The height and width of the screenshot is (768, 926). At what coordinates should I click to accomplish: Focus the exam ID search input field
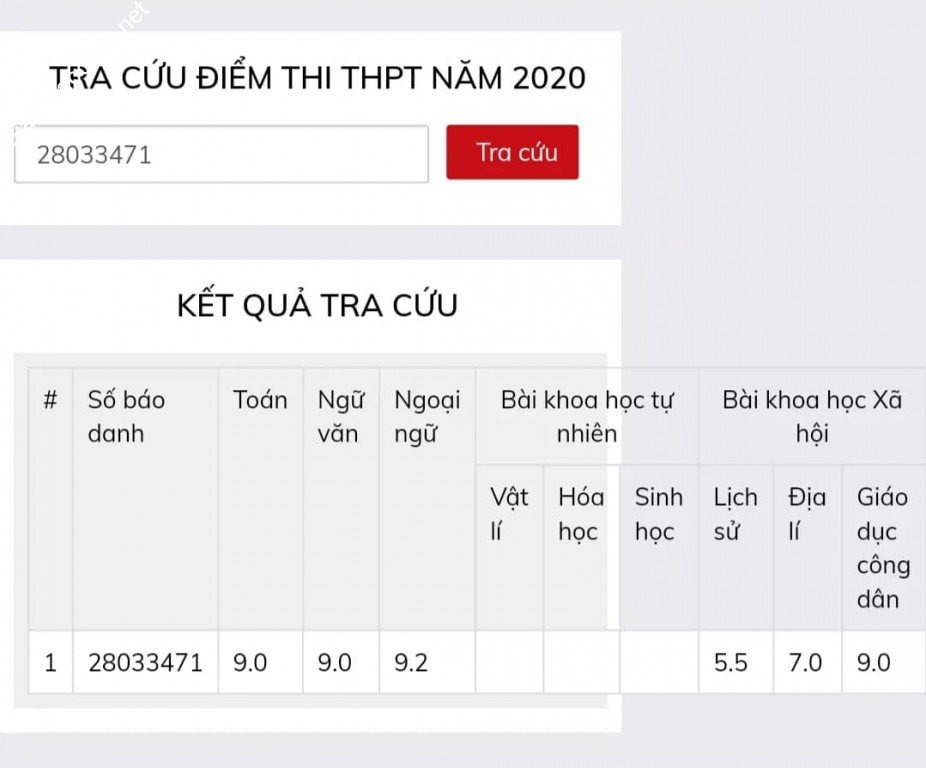(x=221, y=155)
